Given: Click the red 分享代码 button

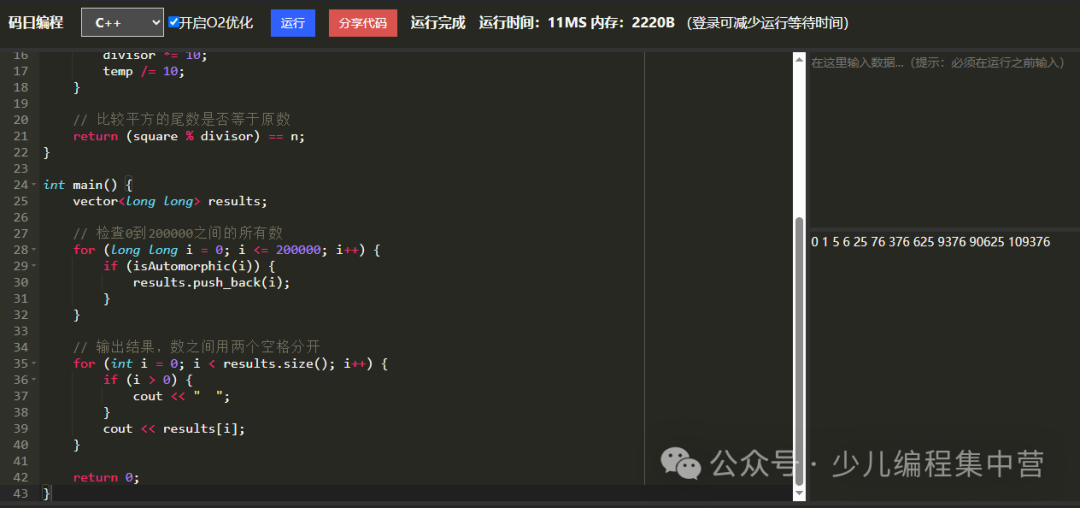Looking at the screenshot, I should click(363, 23).
